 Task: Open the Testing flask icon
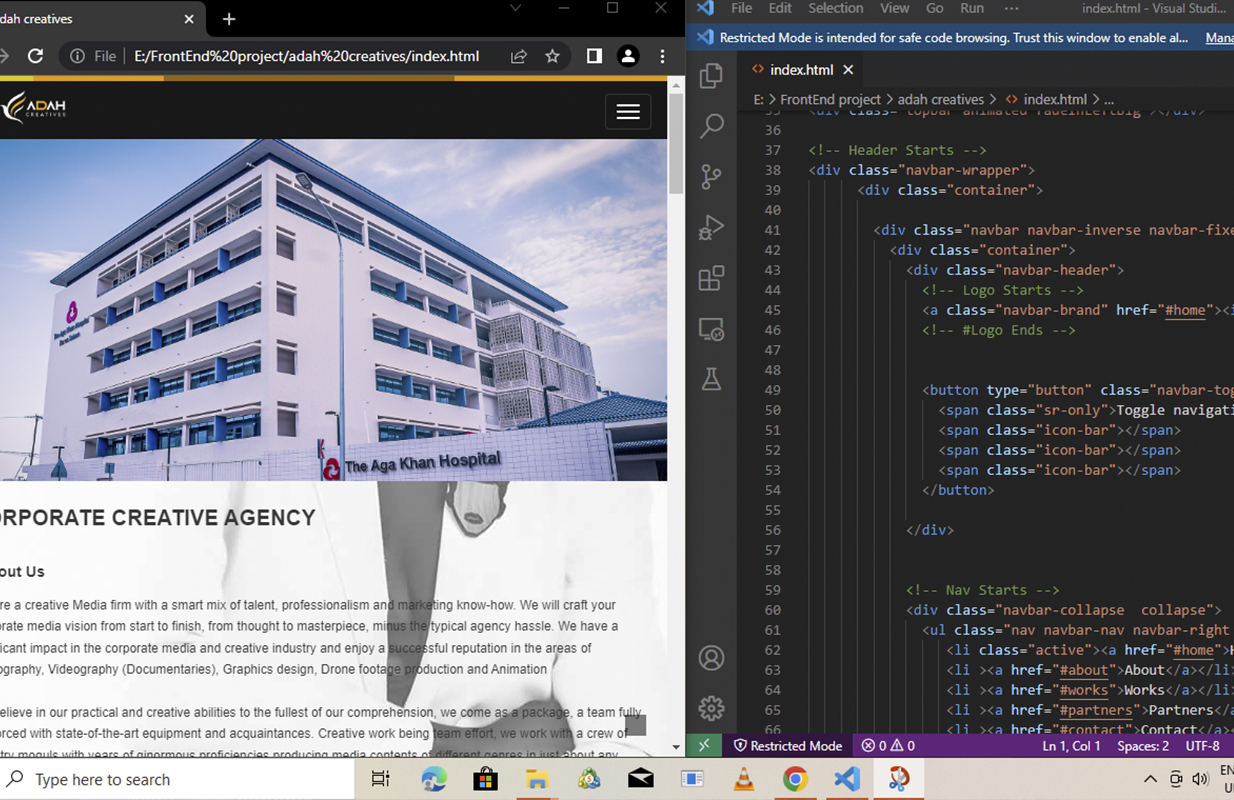coord(711,379)
